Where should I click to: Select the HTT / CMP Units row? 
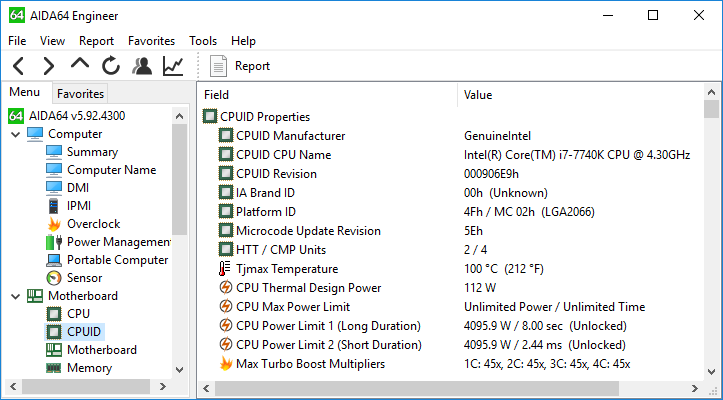452,250
